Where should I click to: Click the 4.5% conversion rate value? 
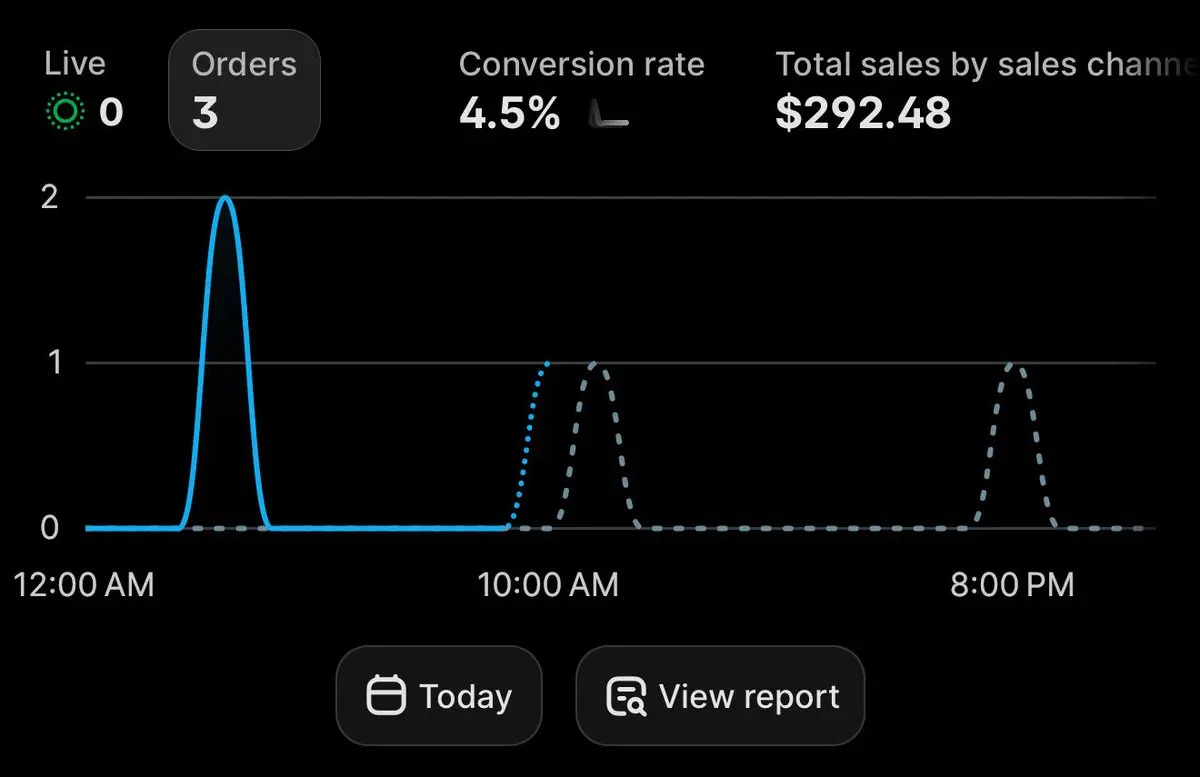510,114
